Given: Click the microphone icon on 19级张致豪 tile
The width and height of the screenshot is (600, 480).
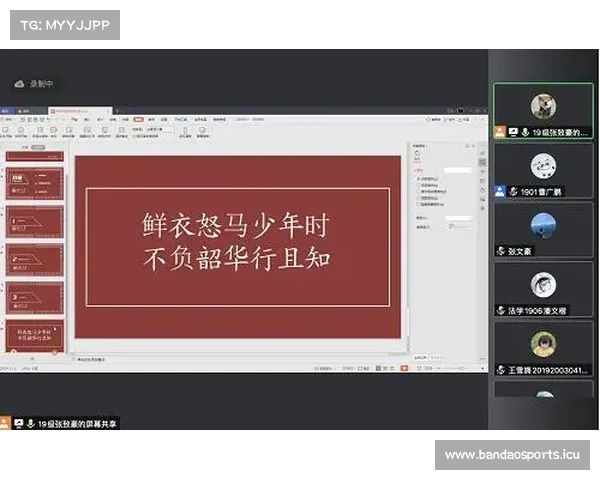Looking at the screenshot, I should [x=525, y=132].
